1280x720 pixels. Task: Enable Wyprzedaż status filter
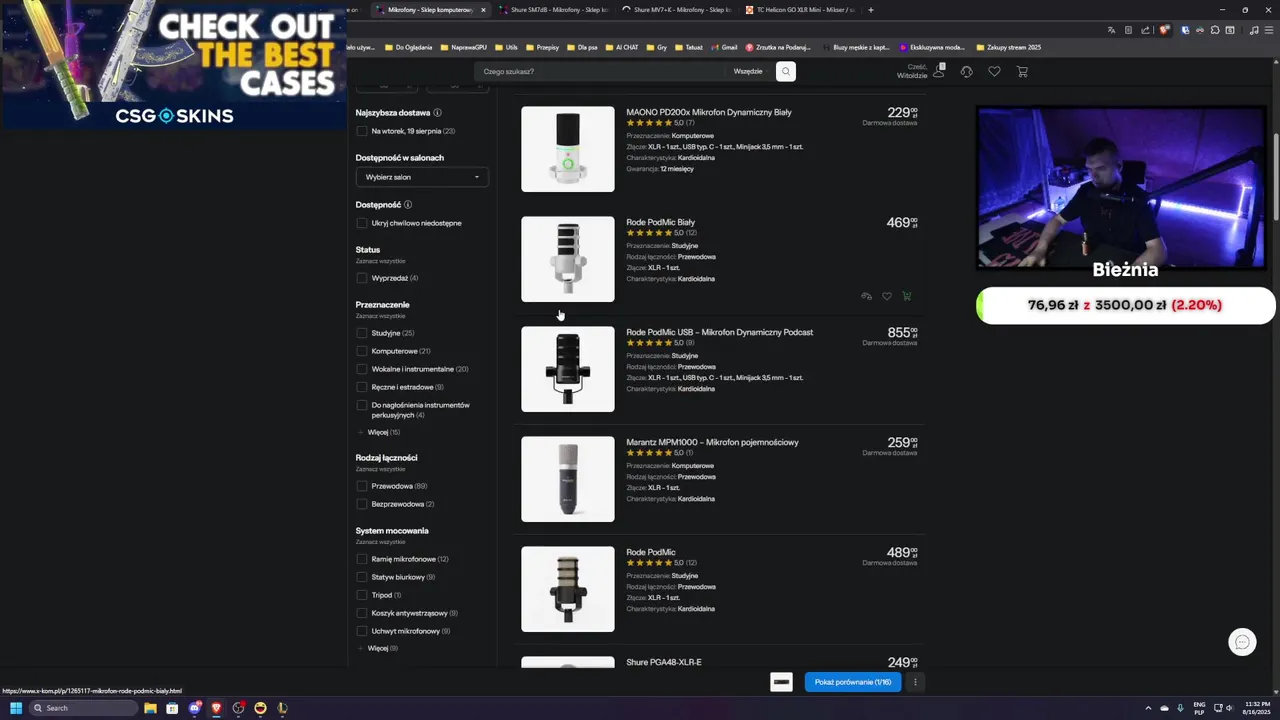pos(362,278)
